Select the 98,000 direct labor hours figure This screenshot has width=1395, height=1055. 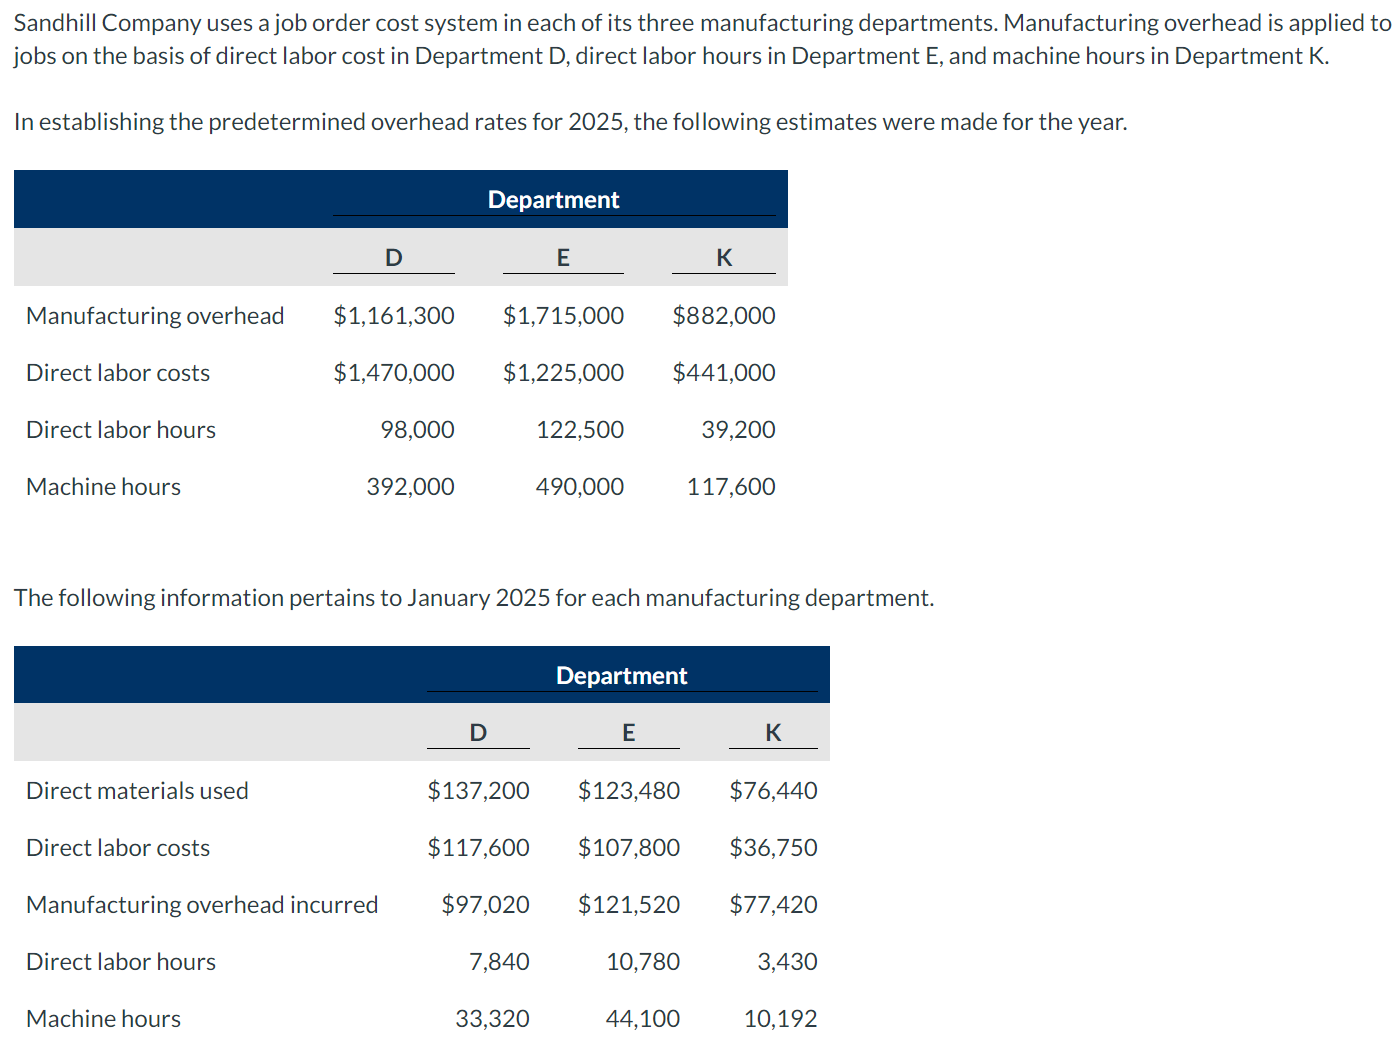[x=418, y=429]
